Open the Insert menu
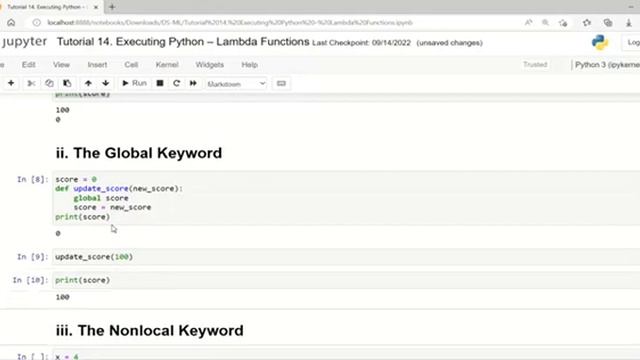Viewport: 640px width, 360px height. [97, 64]
